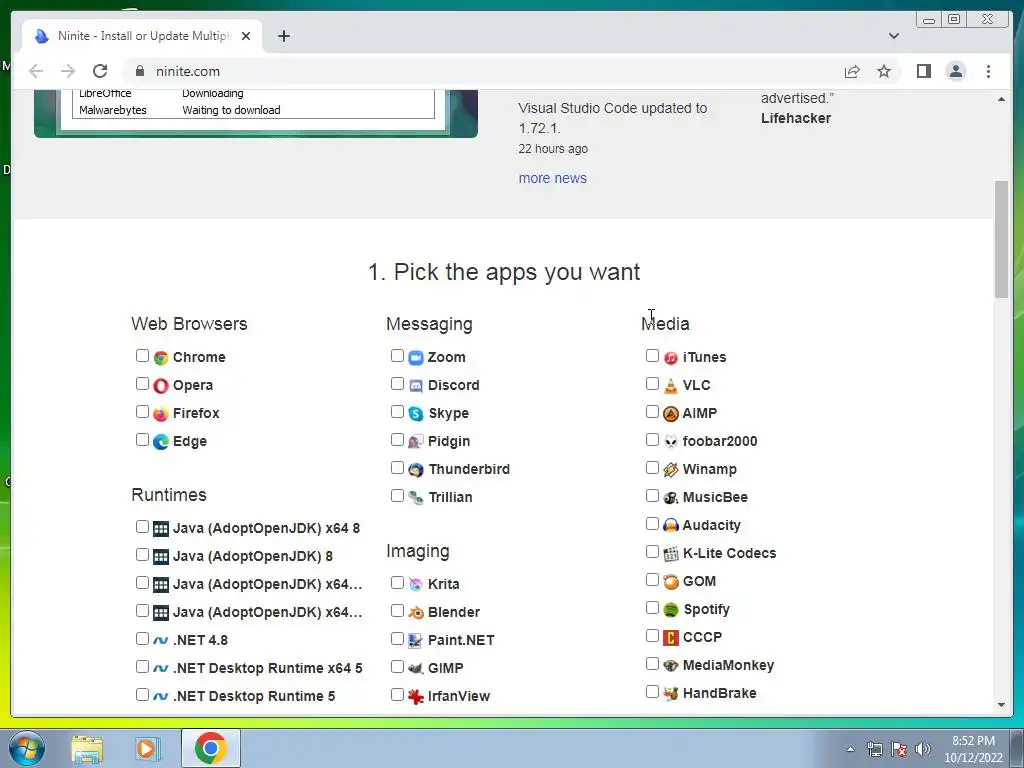The image size is (1024, 768).
Task: Open Windows Explorer from taskbar
Action: 86,749
